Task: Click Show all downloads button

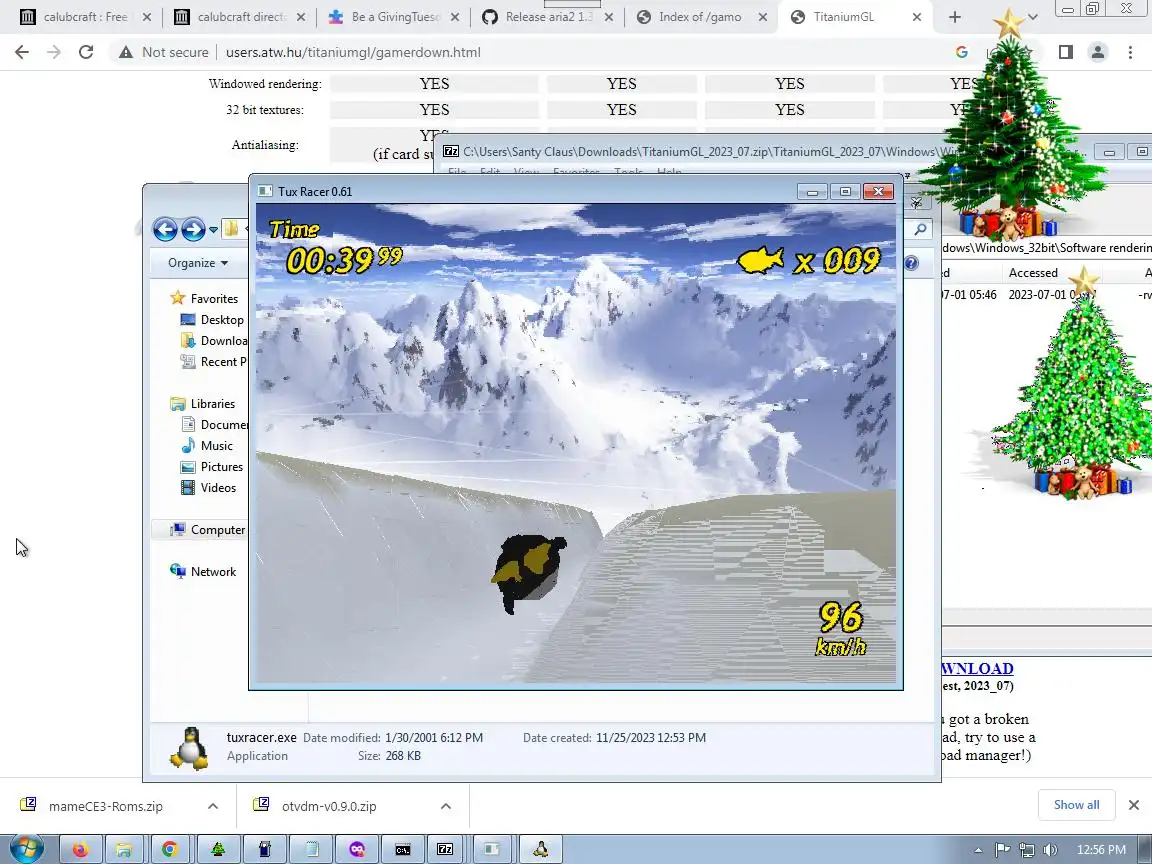Action: (x=1076, y=805)
